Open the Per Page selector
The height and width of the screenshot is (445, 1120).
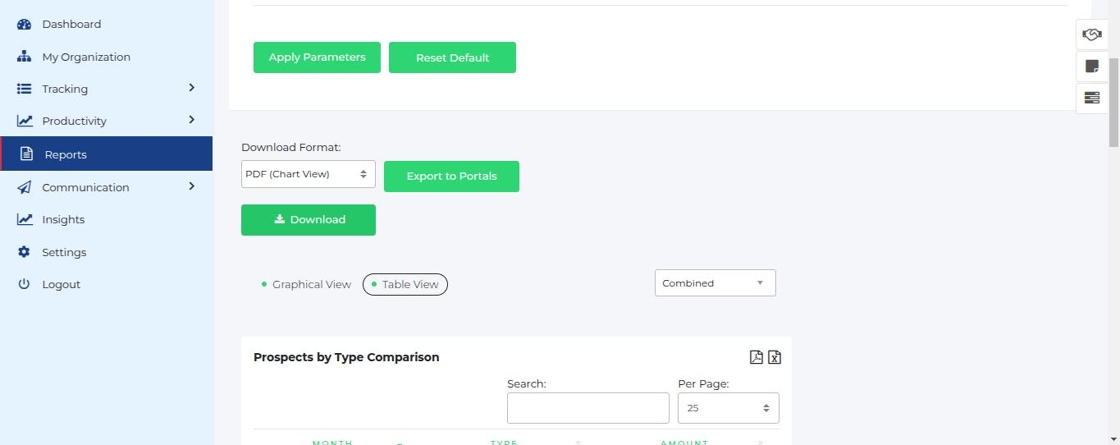click(x=728, y=408)
